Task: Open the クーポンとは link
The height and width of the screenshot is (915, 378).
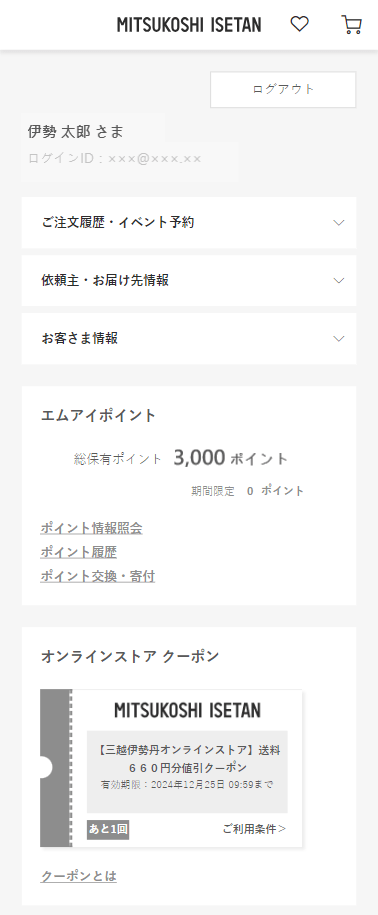Action: (x=79, y=876)
